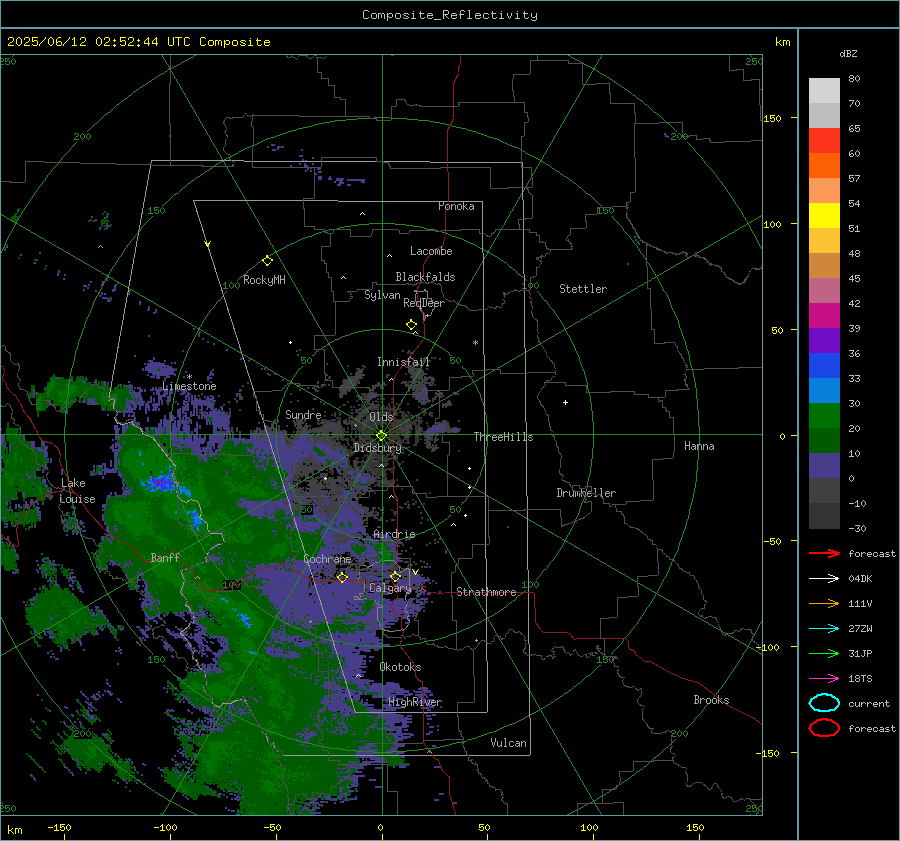Image resolution: width=900 pixels, height=841 pixels.
Task: Click asterisk marker above Limestone label
Action: pyautogui.click(x=189, y=377)
